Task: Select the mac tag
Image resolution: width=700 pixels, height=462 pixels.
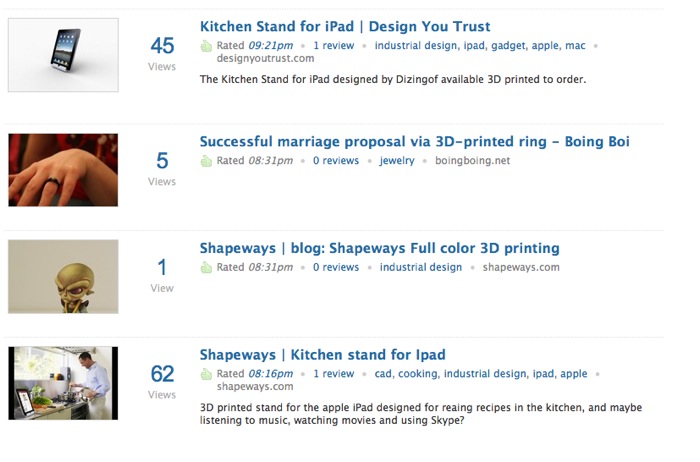Action: point(575,46)
